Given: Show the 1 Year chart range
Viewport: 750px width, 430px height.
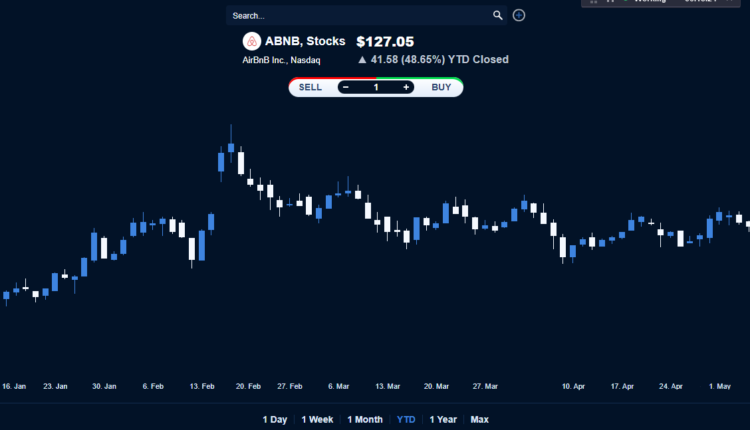Looking at the screenshot, I should 443,420.
